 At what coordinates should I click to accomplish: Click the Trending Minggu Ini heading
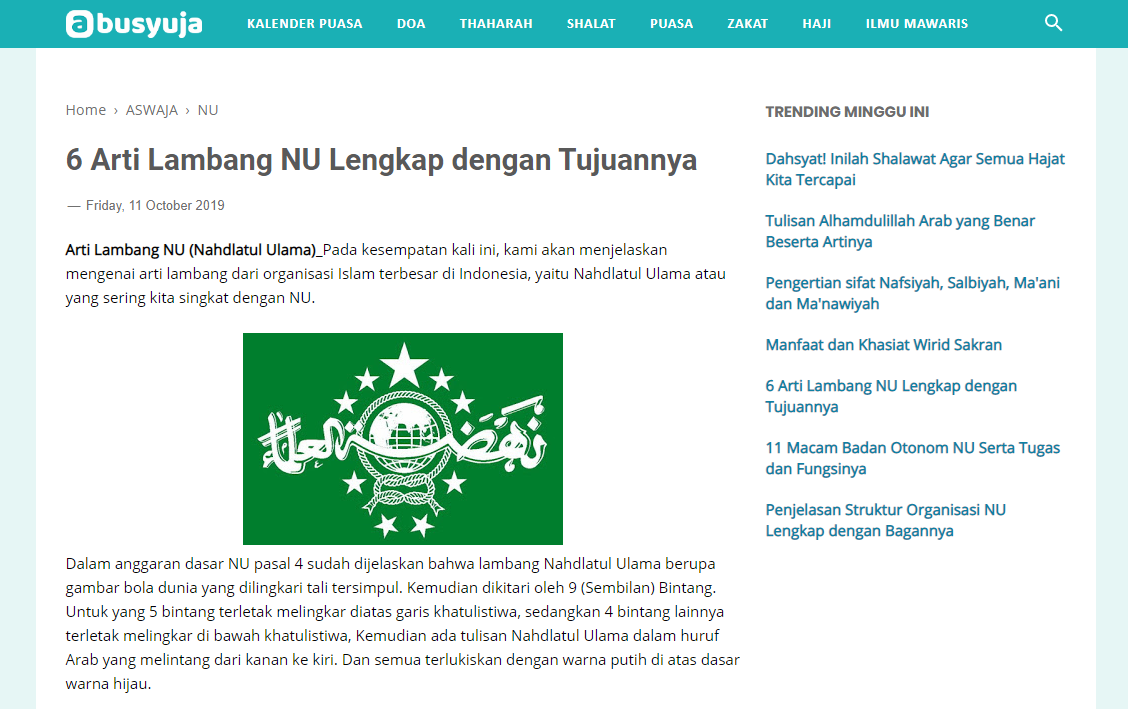[x=847, y=111]
